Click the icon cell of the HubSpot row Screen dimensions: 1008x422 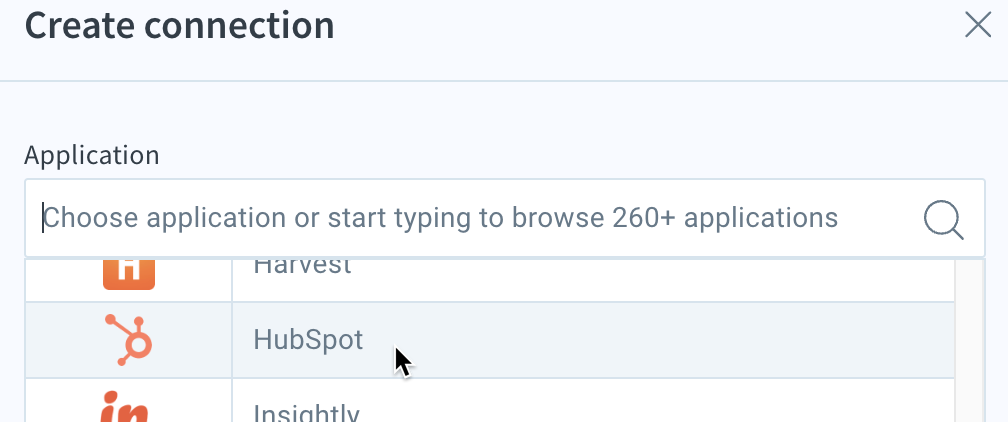[129, 340]
